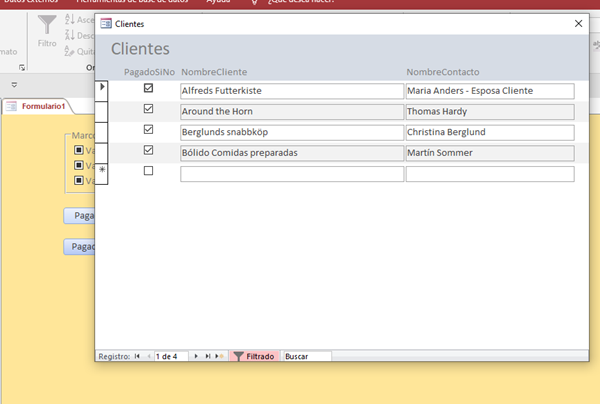This screenshot has width=600, height=404.
Task: Click the upper Paga button on Formulario1
Action: pyautogui.click(x=79, y=216)
